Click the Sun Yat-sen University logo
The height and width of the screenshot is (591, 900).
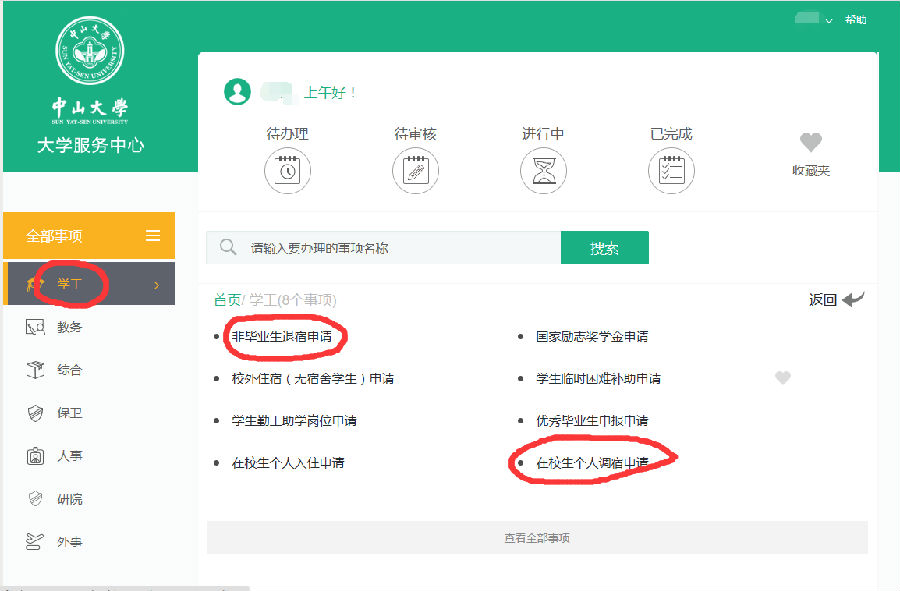point(89,52)
